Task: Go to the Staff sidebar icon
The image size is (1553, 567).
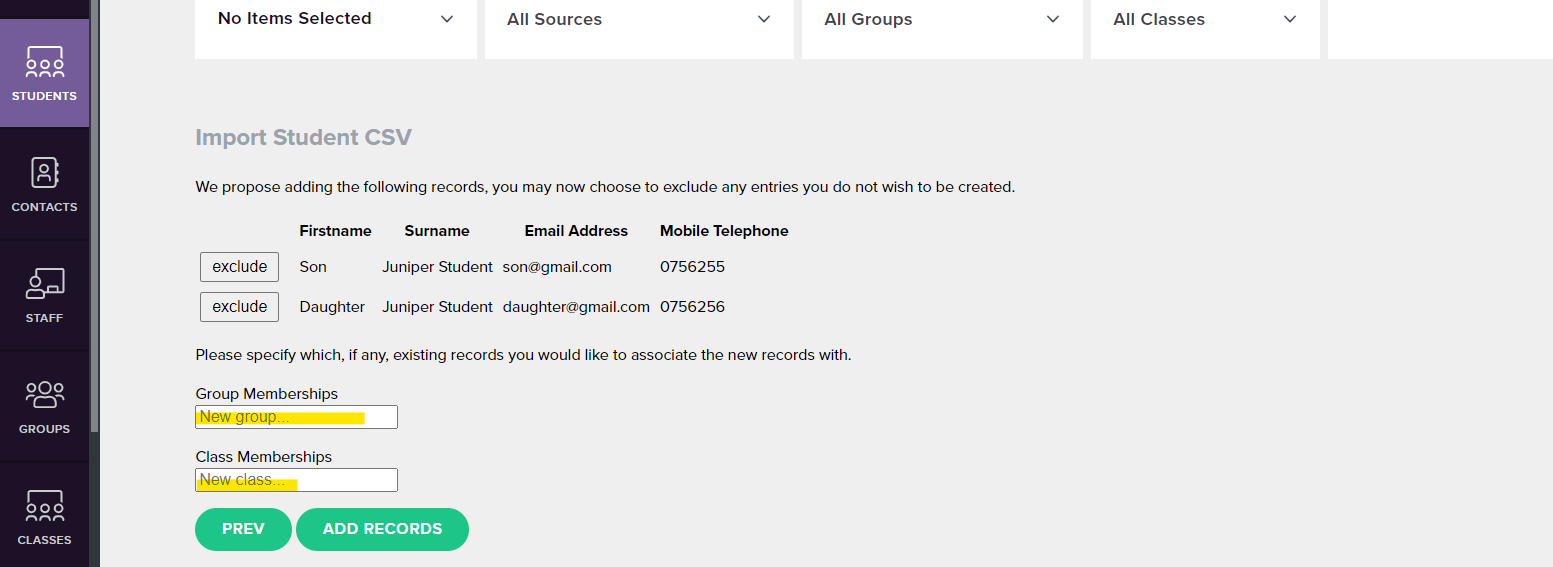Action: 44,284
